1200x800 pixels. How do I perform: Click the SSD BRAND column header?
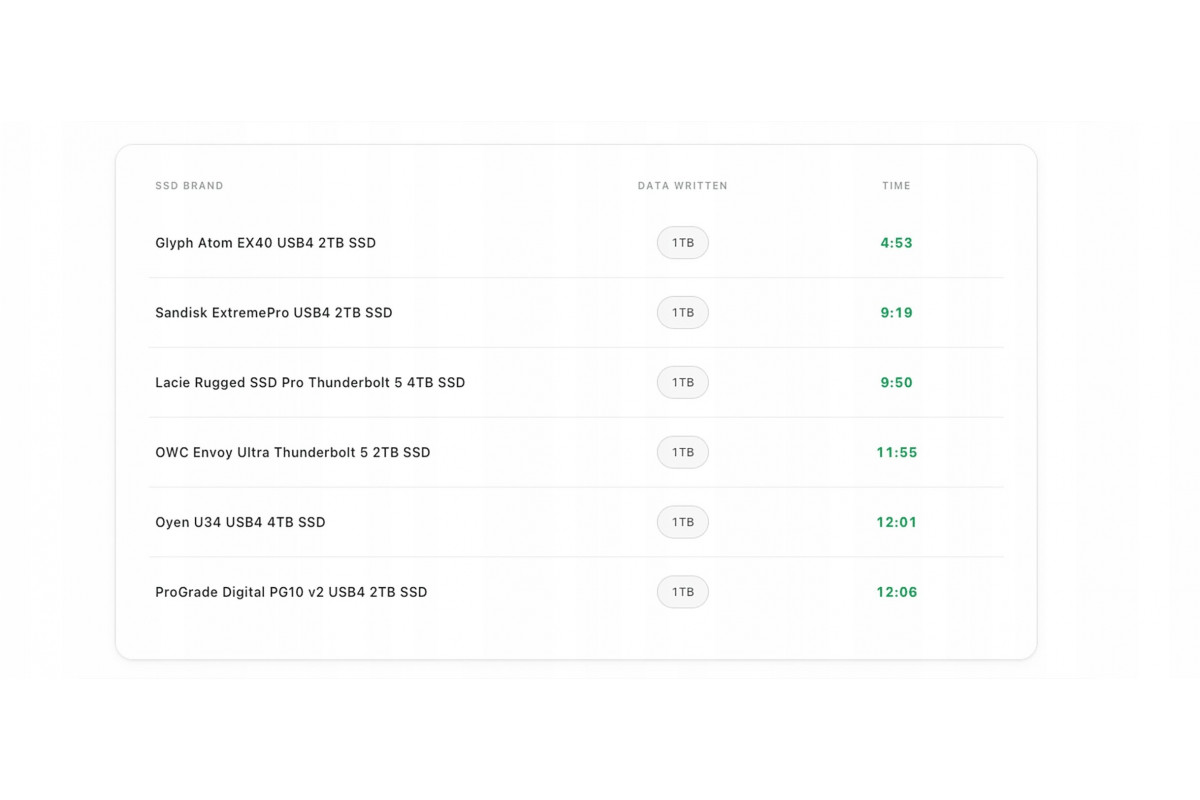click(x=189, y=186)
